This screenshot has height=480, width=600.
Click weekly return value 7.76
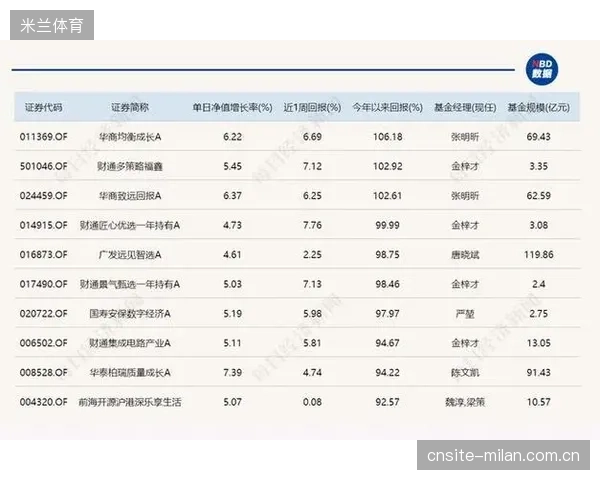(312, 225)
